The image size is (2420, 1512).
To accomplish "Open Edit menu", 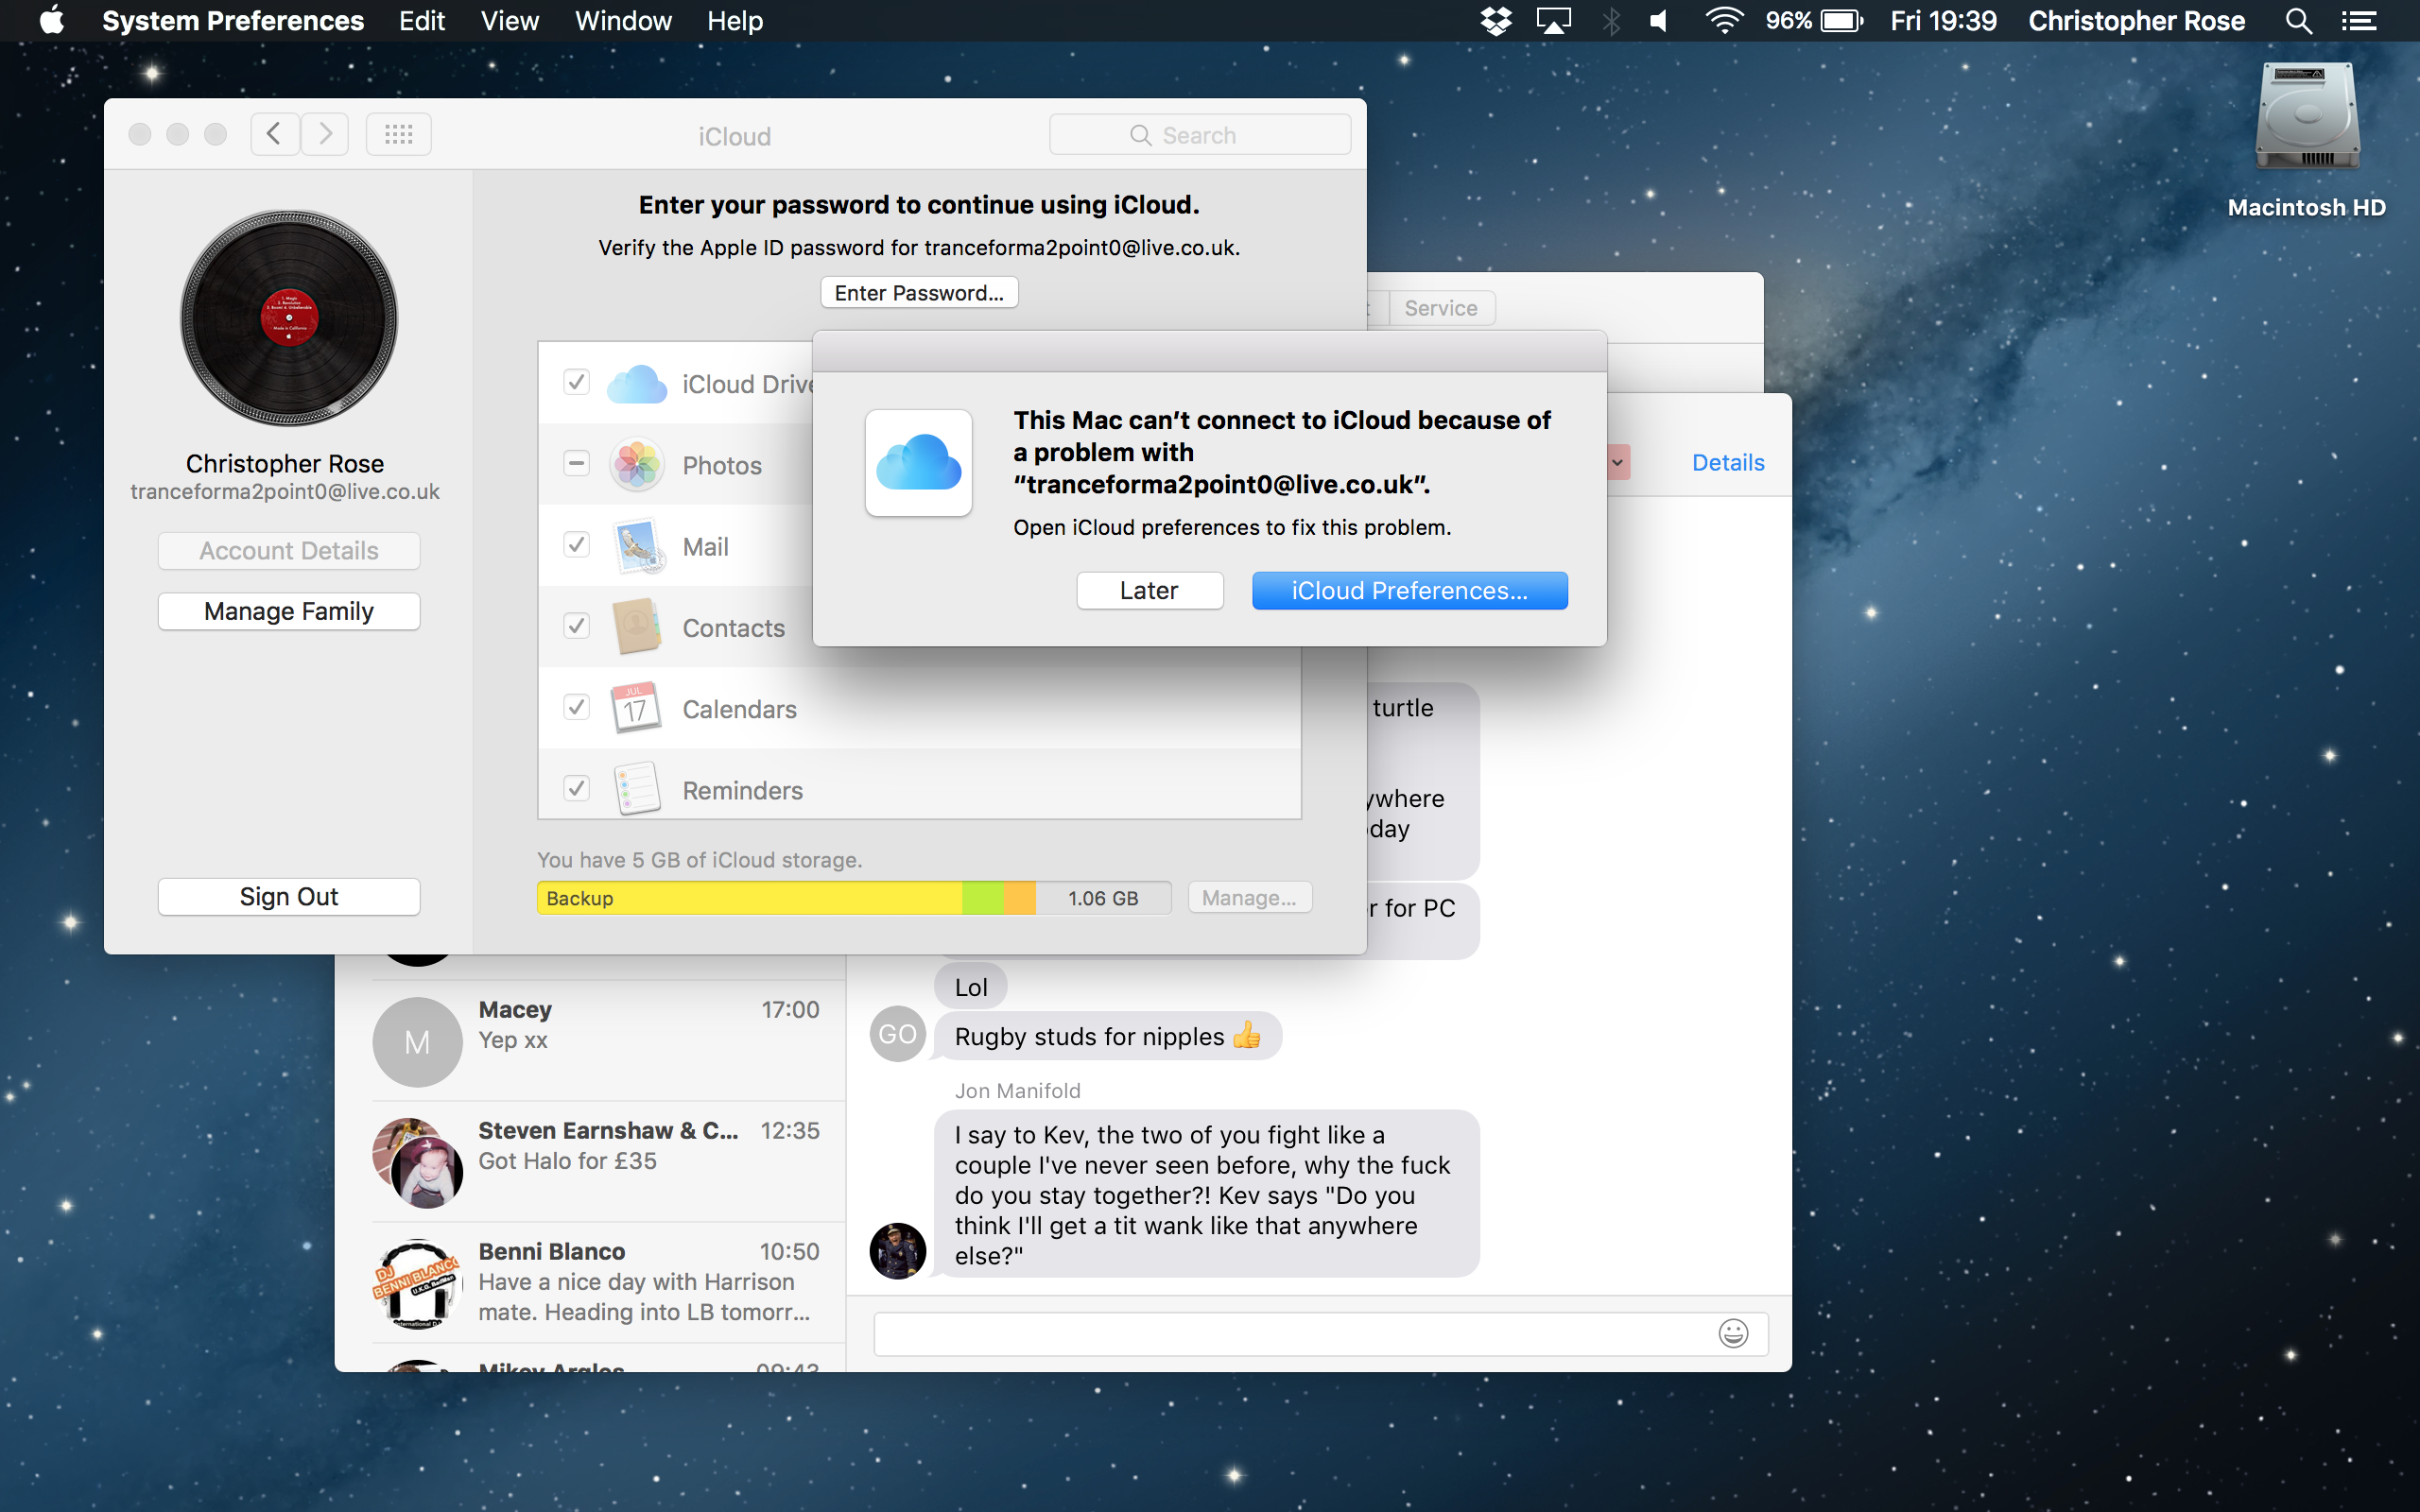I will pos(422,21).
